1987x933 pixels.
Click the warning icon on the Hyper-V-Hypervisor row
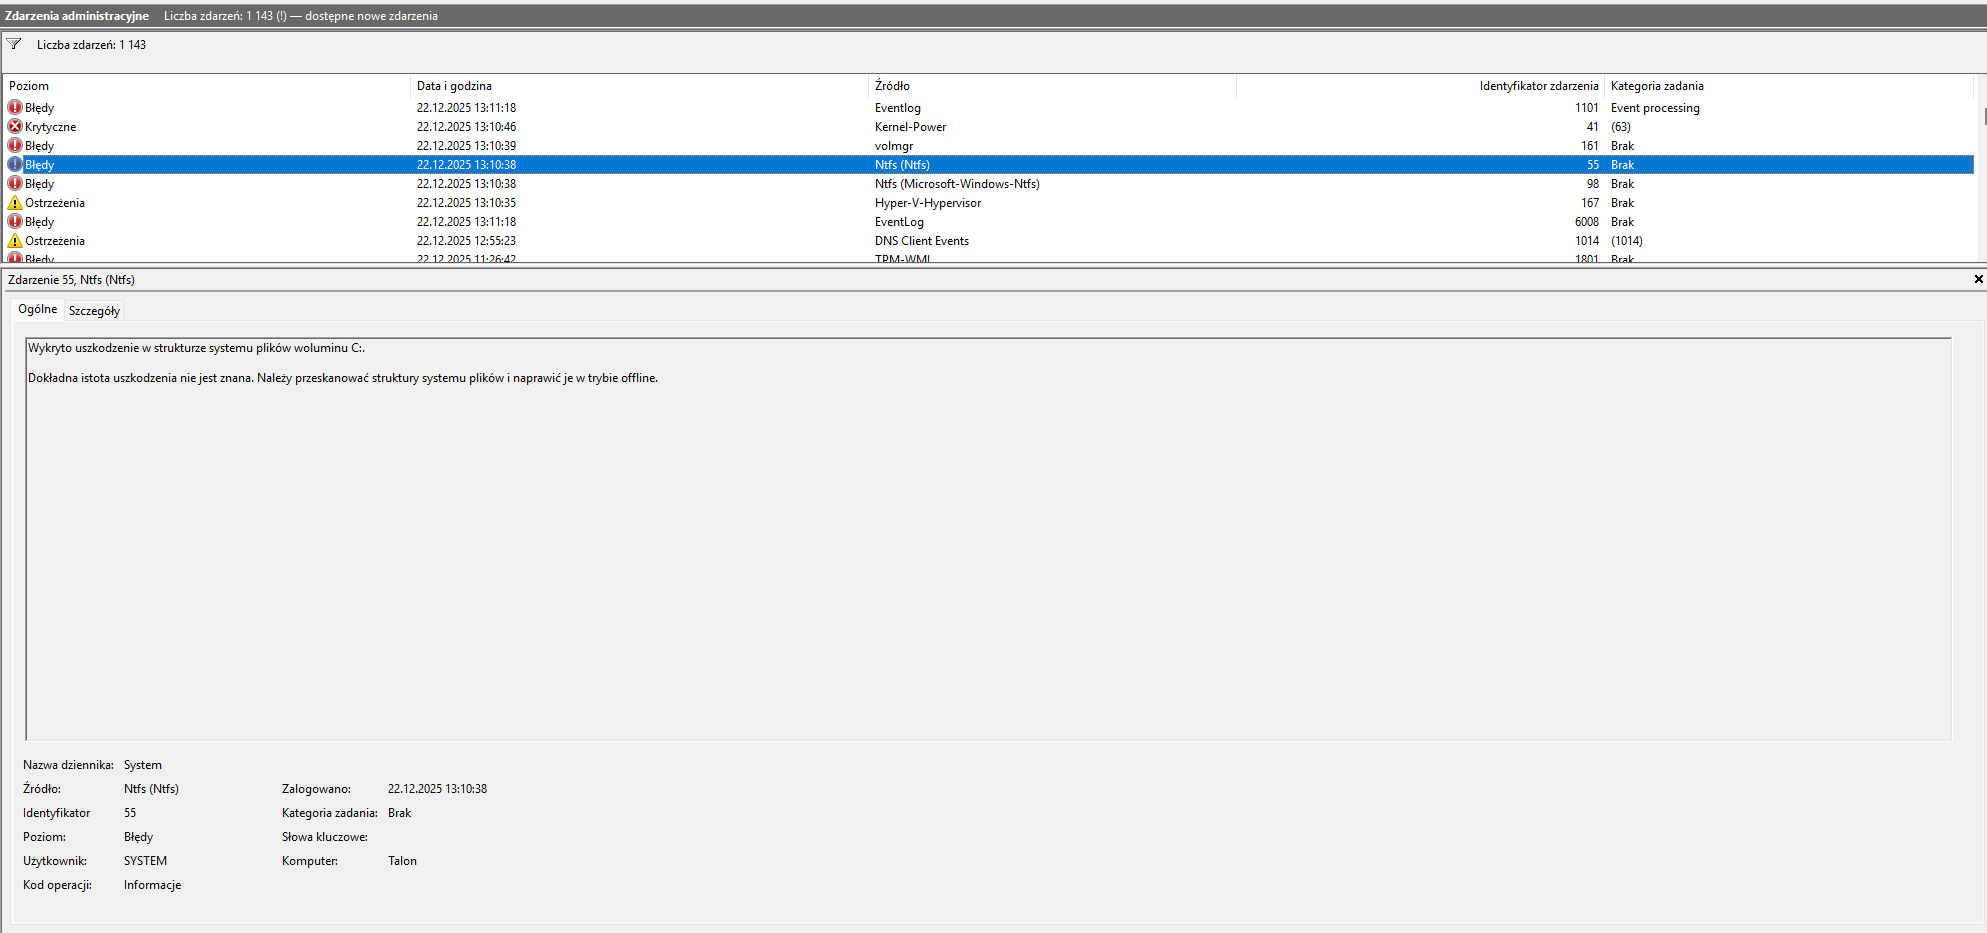tap(15, 202)
